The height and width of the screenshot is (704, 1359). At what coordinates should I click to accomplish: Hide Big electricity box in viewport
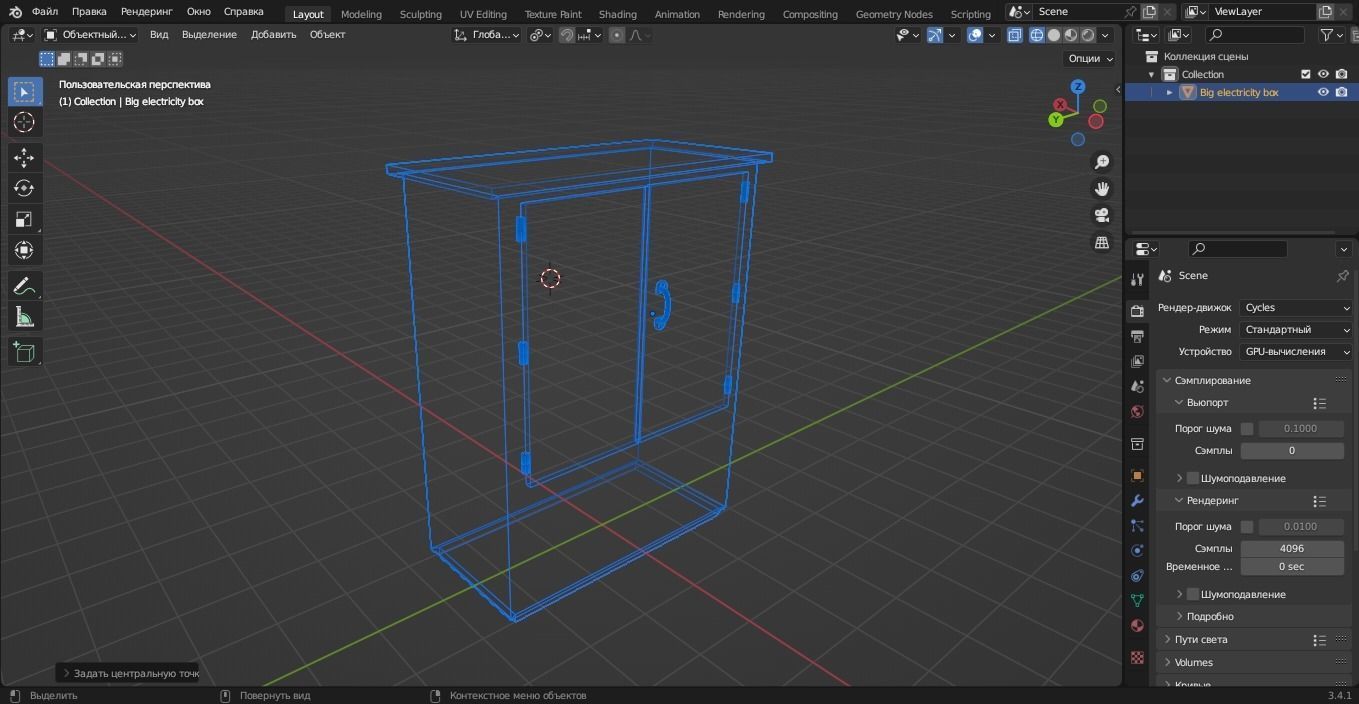point(1323,92)
